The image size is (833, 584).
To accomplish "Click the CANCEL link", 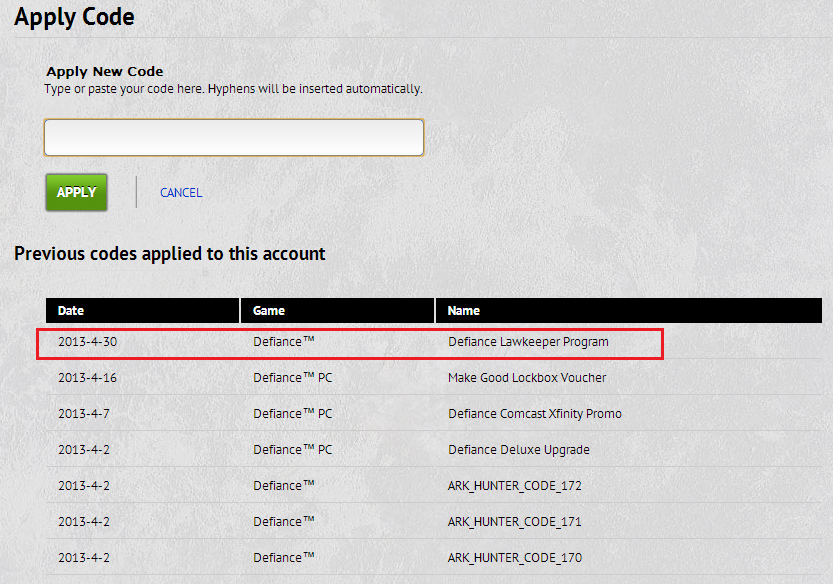I will [181, 193].
